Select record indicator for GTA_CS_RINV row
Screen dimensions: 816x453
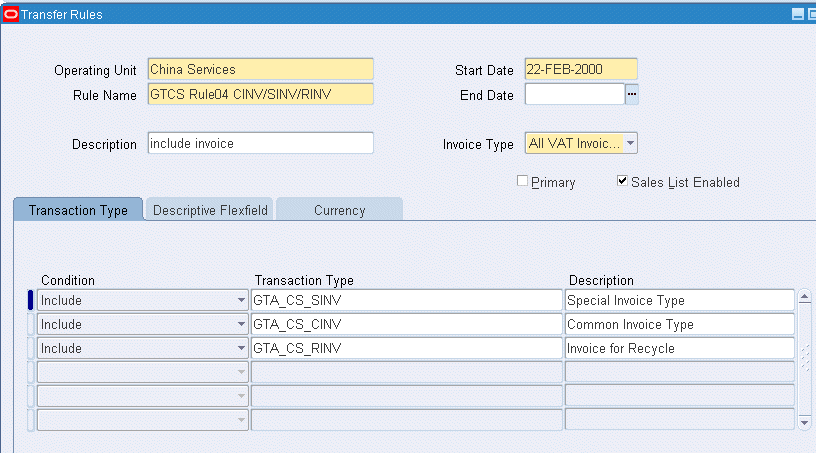click(31, 348)
